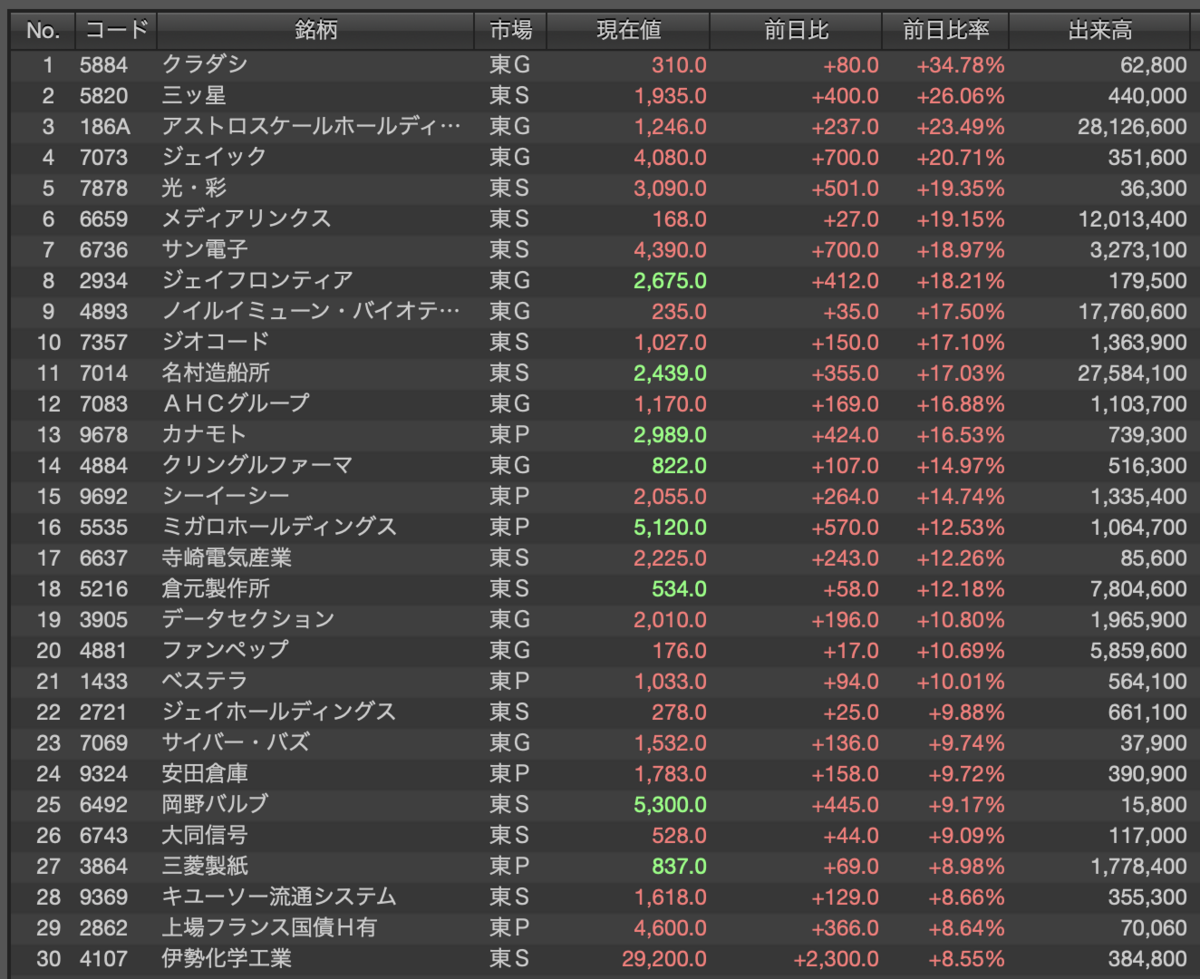The height and width of the screenshot is (979, 1200).
Task: Click the 岡野バルブ stock name
Action: (x=215, y=804)
